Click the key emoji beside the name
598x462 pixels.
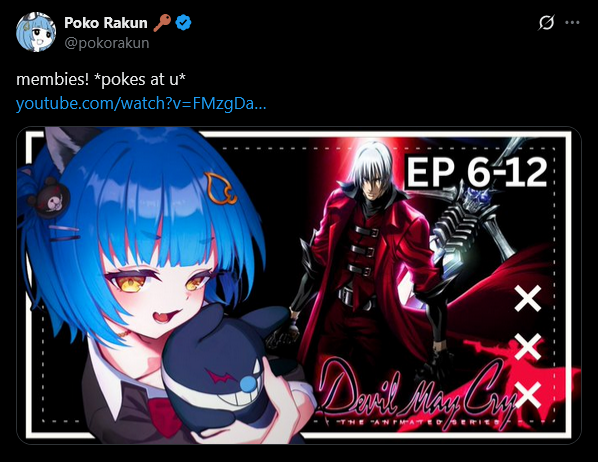[162, 23]
